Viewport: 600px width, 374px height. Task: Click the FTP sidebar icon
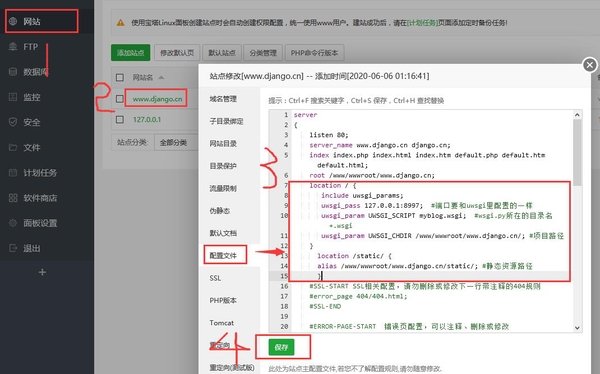click(13, 47)
